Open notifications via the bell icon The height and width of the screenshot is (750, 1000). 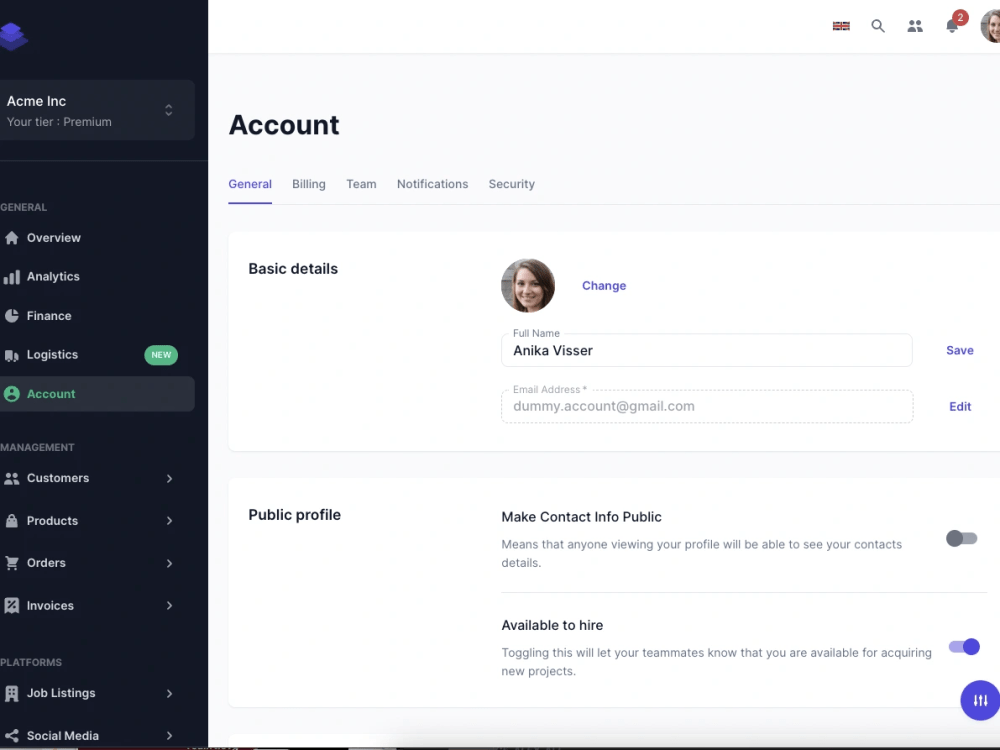[952, 26]
